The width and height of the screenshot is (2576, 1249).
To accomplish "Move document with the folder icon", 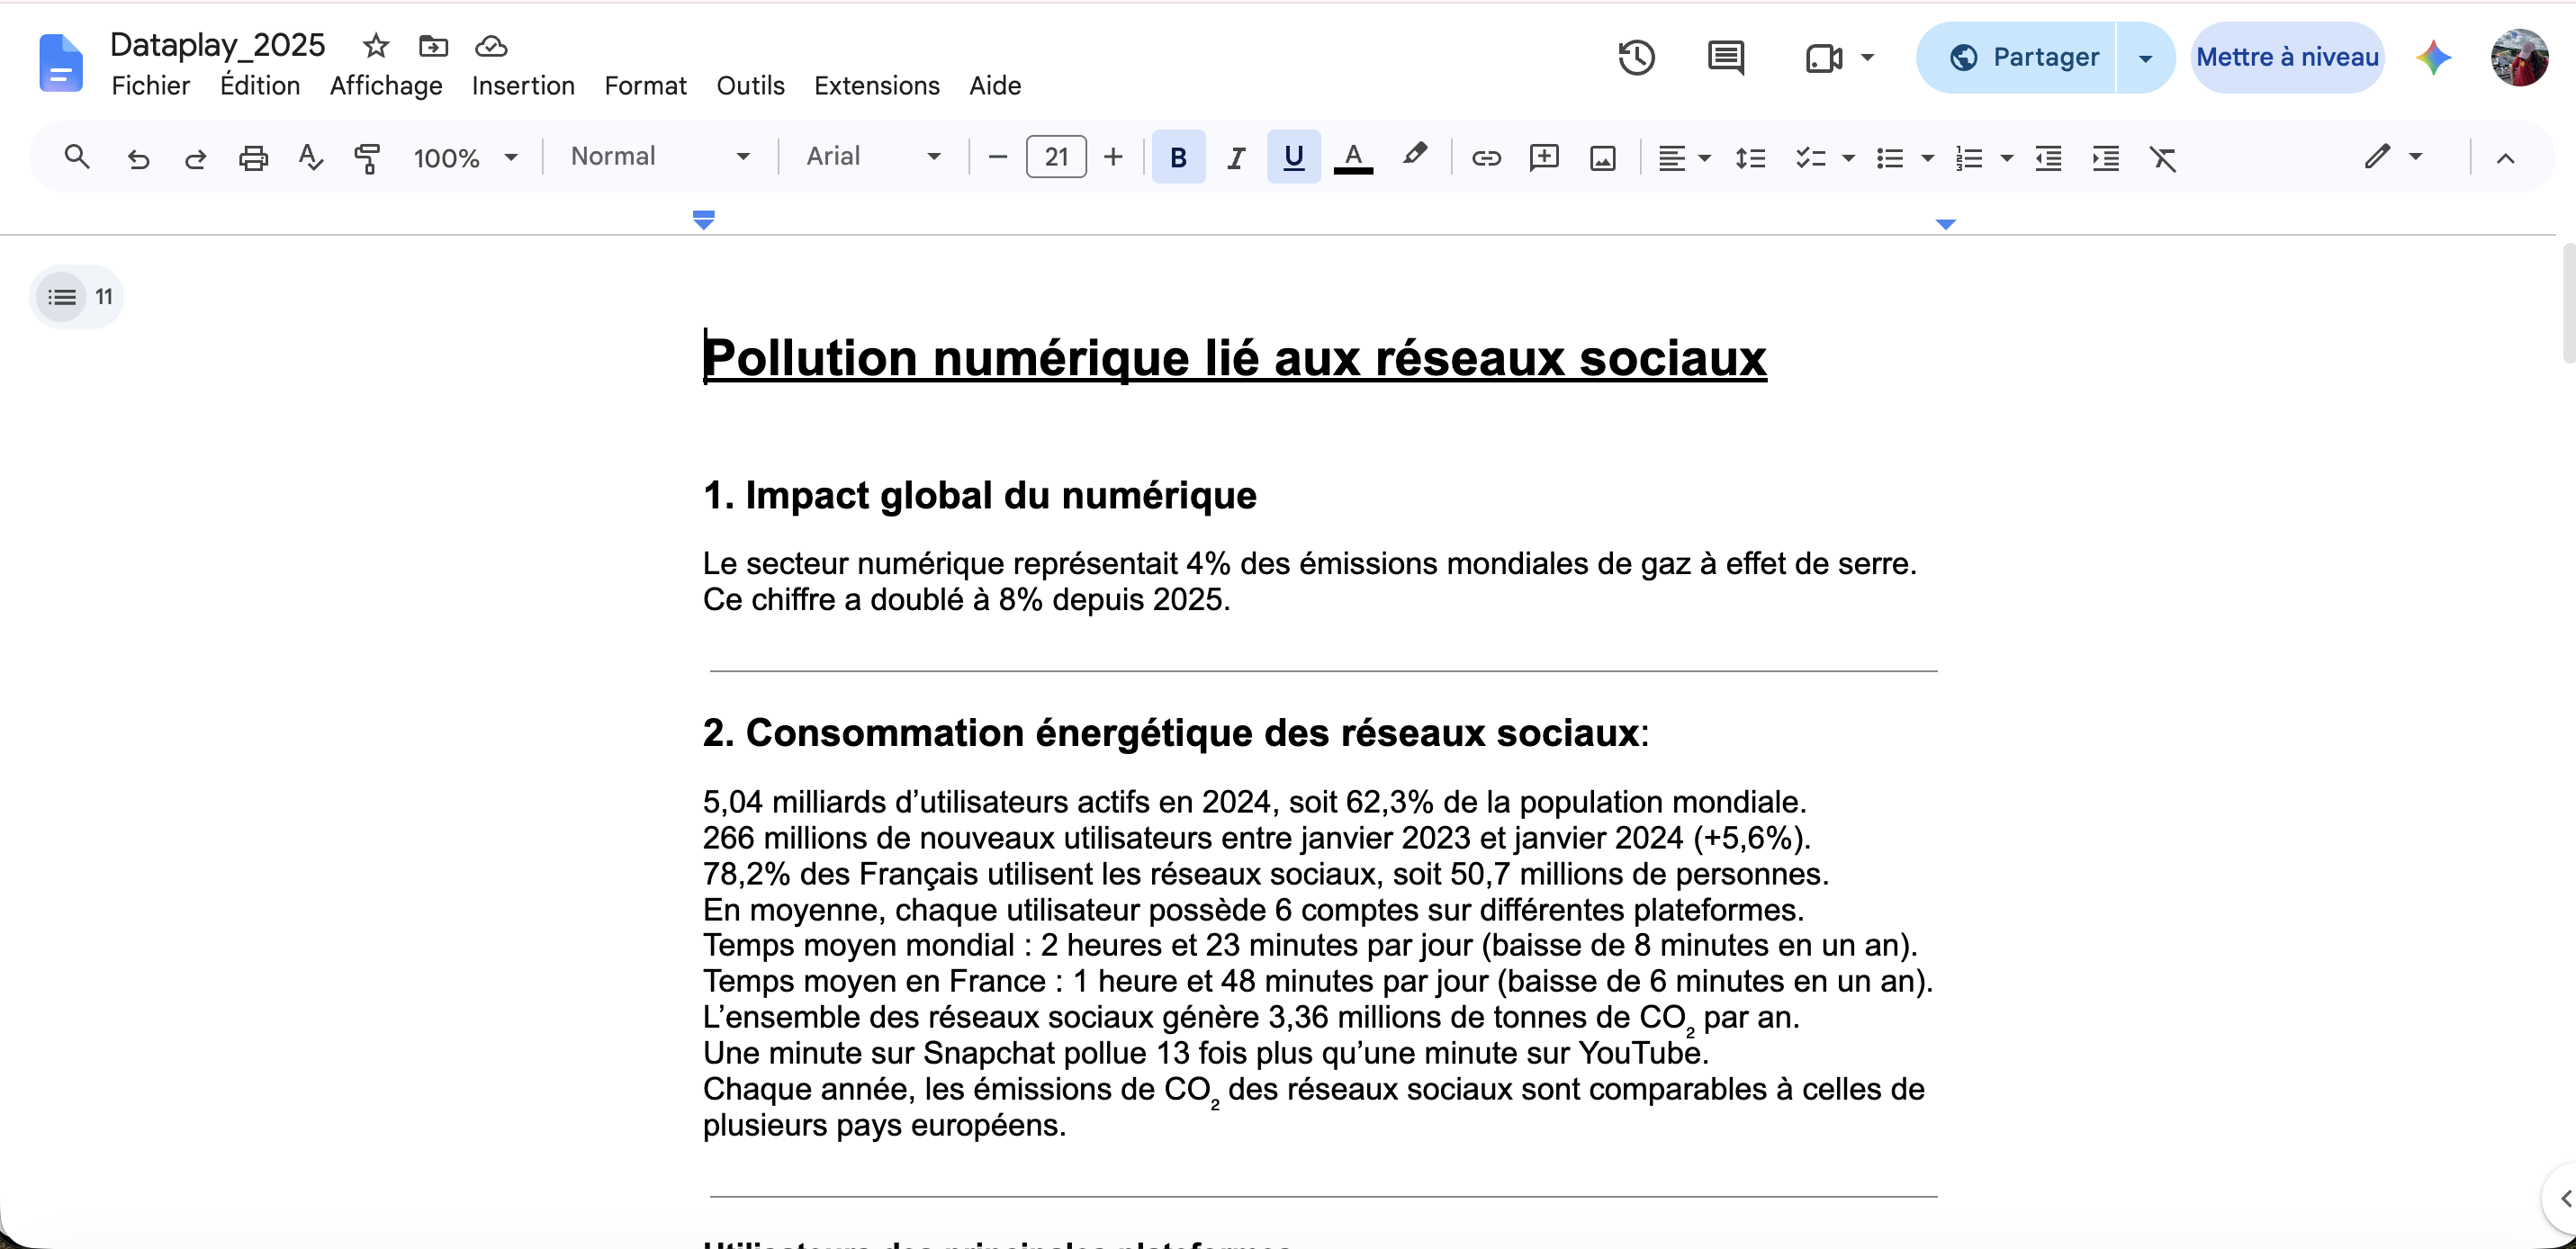I will tap(433, 45).
